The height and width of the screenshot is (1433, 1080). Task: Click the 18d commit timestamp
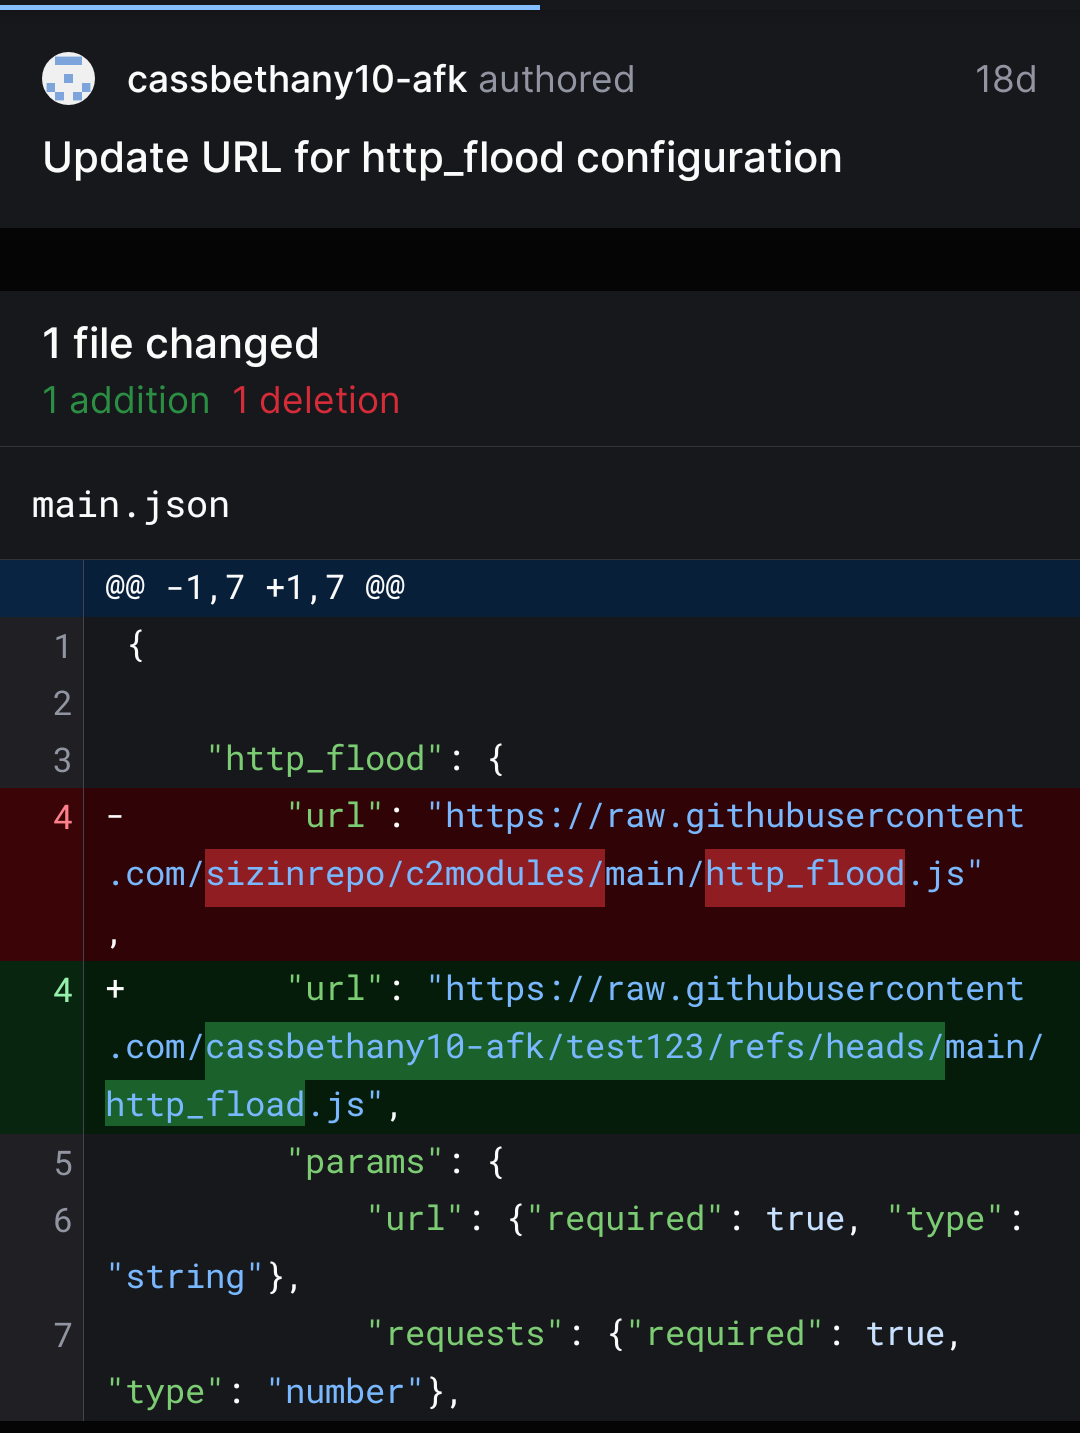point(1006,79)
